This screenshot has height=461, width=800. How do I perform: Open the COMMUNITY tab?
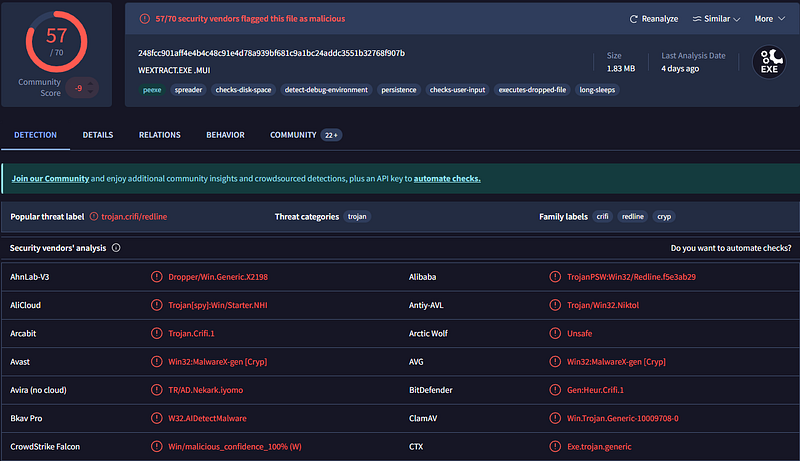coord(293,135)
